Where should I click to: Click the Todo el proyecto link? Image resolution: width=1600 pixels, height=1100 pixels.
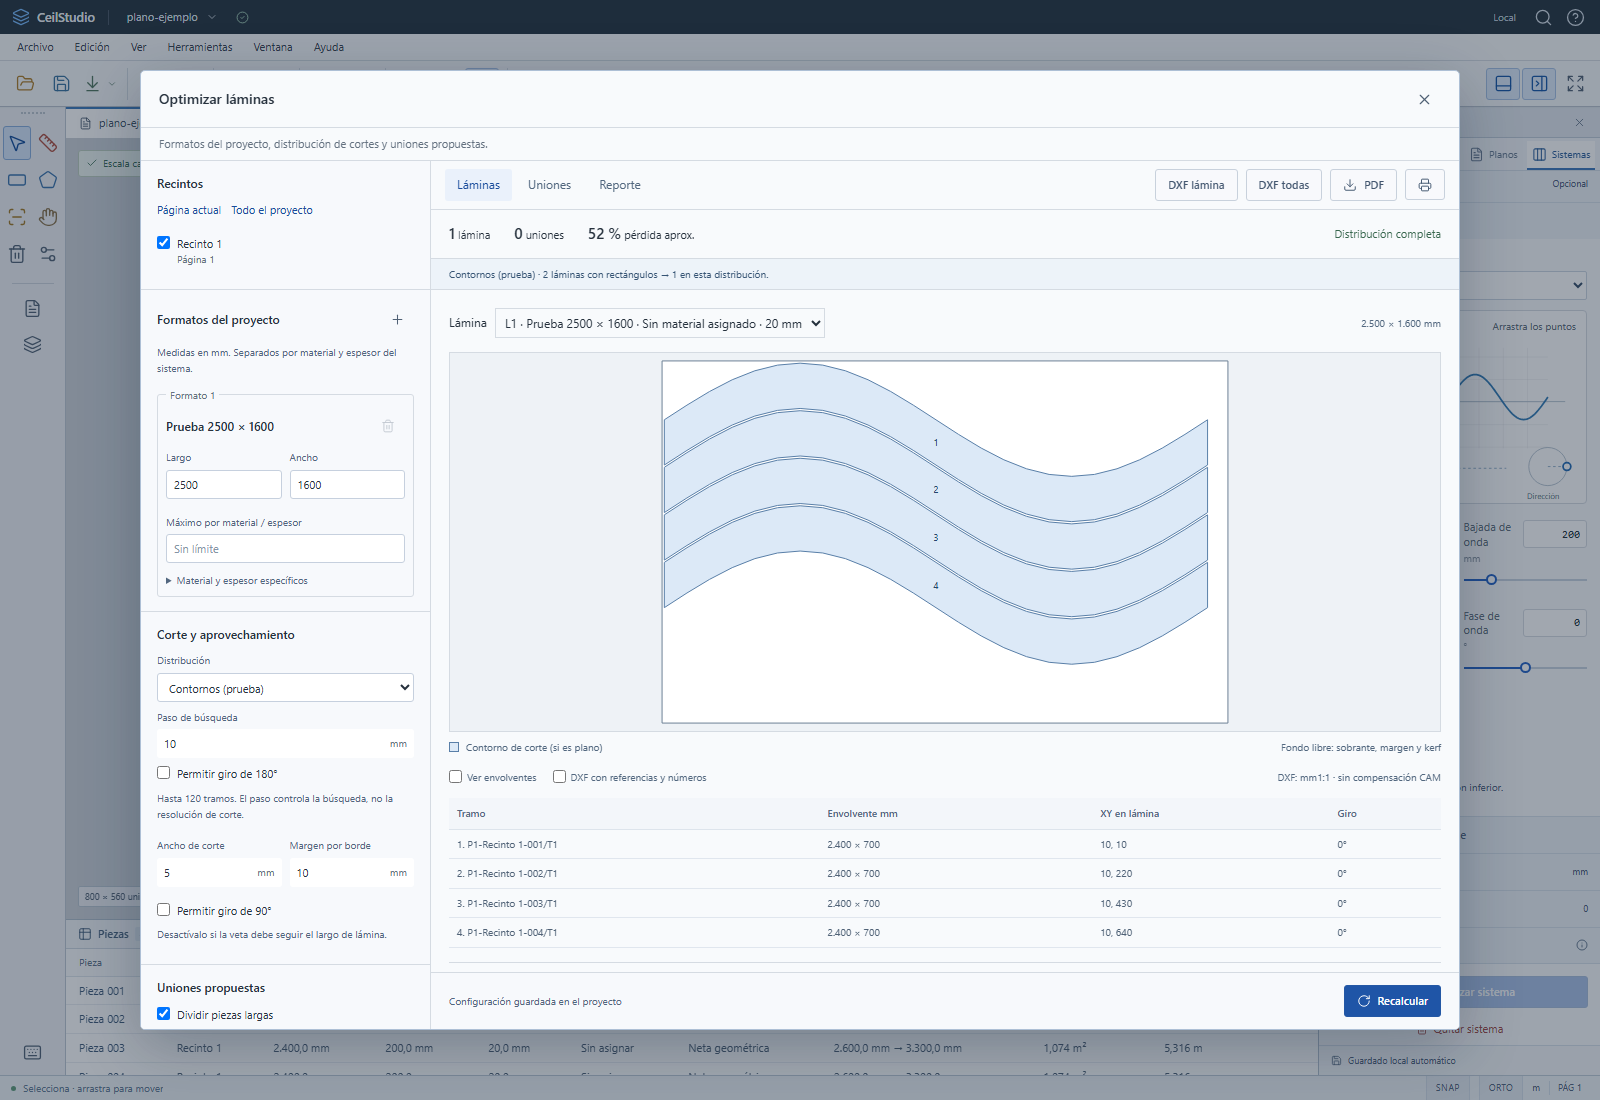272,210
